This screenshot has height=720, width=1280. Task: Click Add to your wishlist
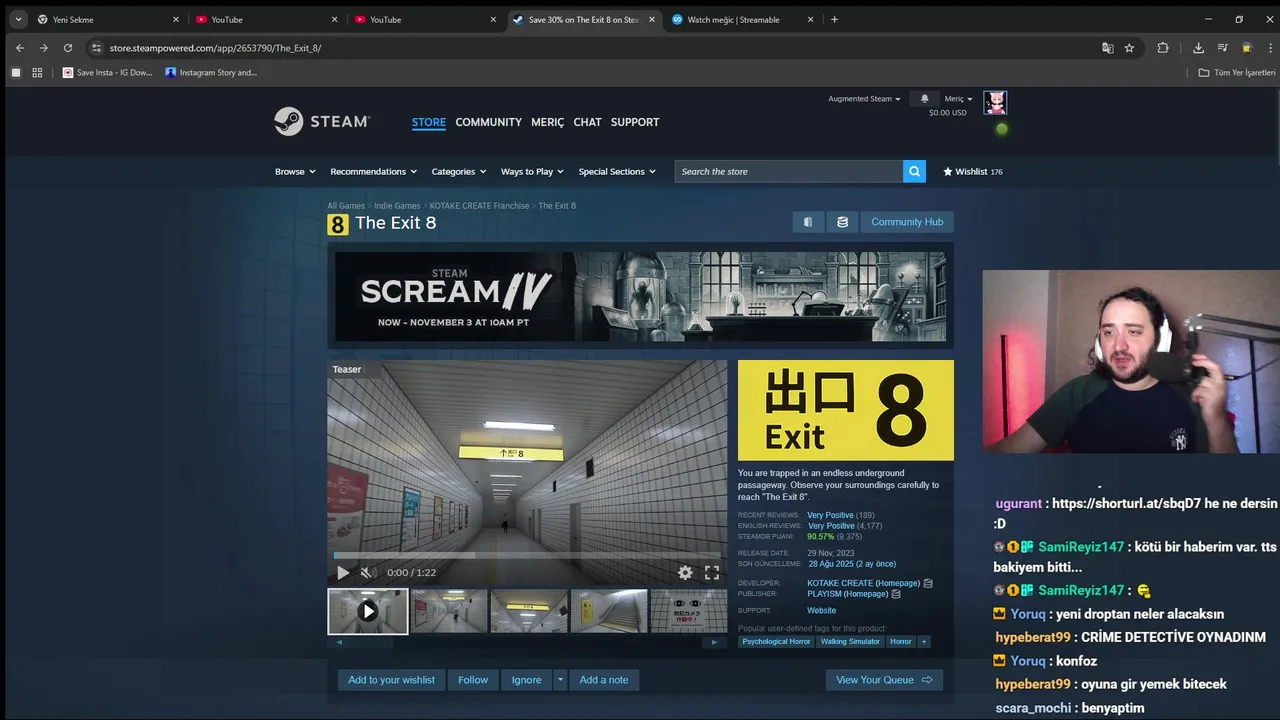[x=391, y=680]
